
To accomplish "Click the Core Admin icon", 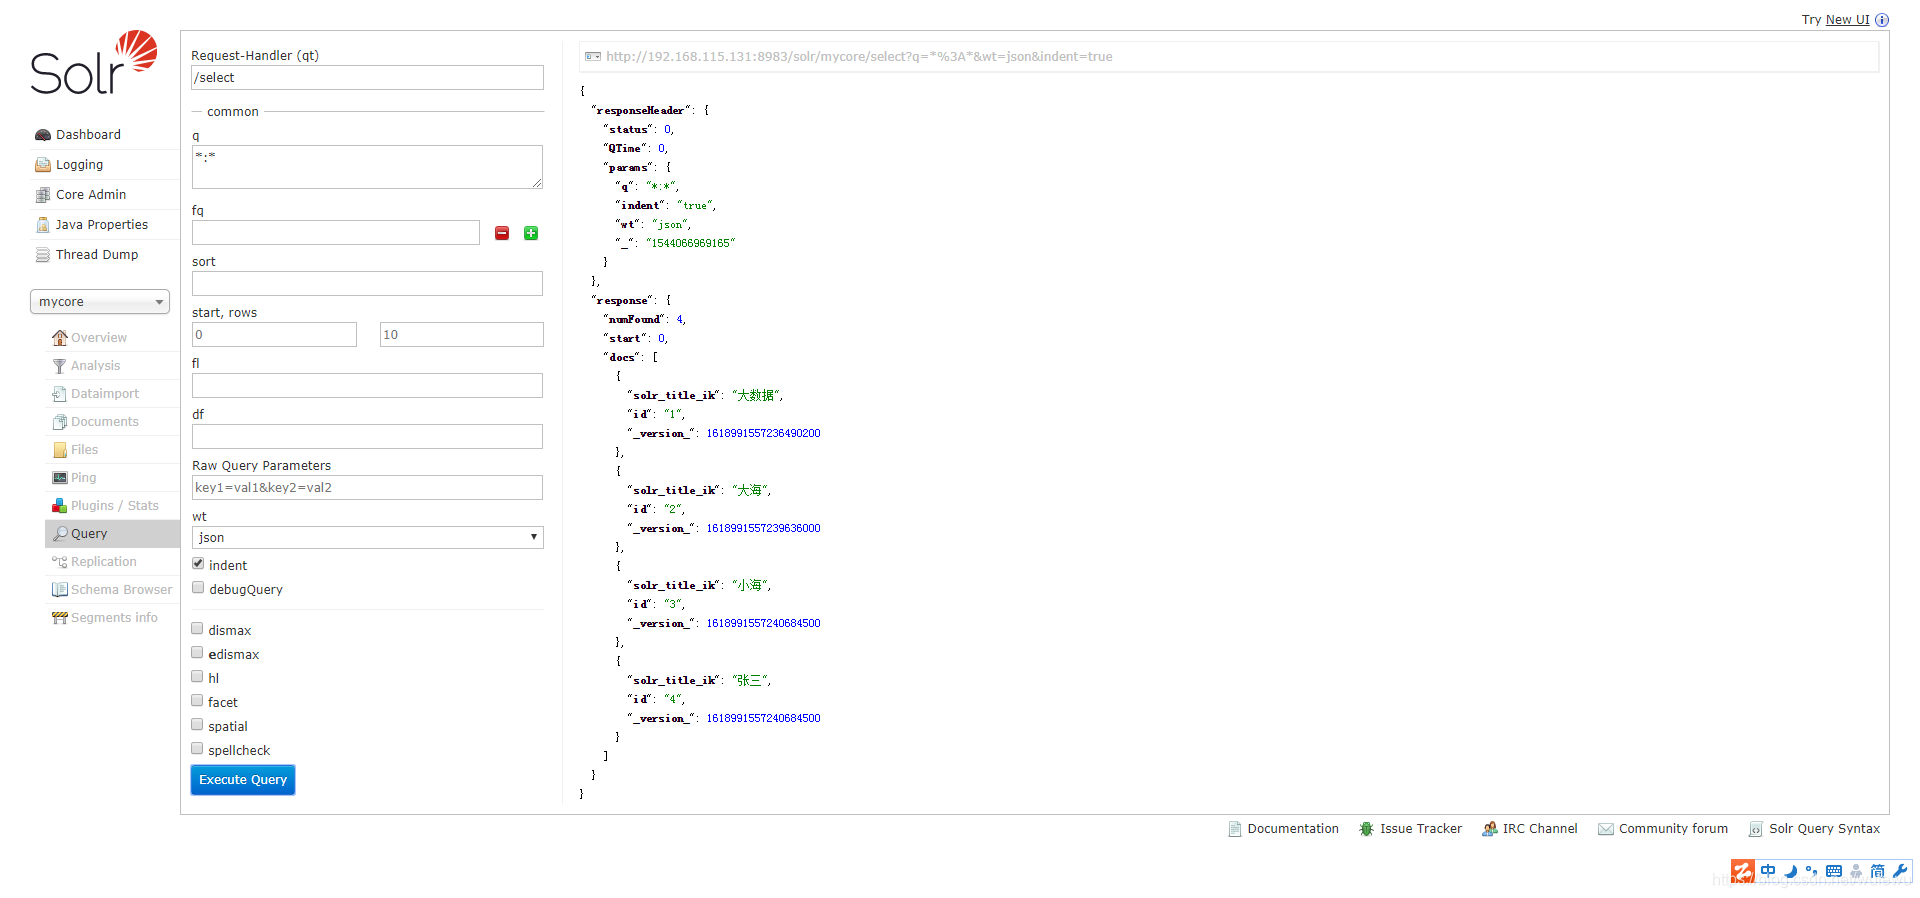I will coord(43,195).
